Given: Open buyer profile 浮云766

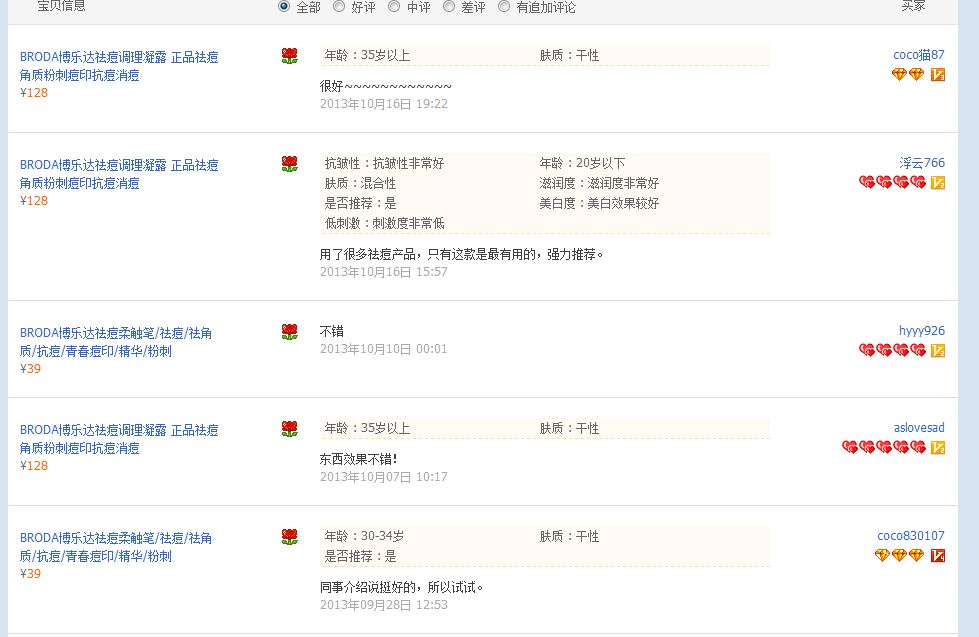Looking at the screenshot, I should tap(922, 163).
